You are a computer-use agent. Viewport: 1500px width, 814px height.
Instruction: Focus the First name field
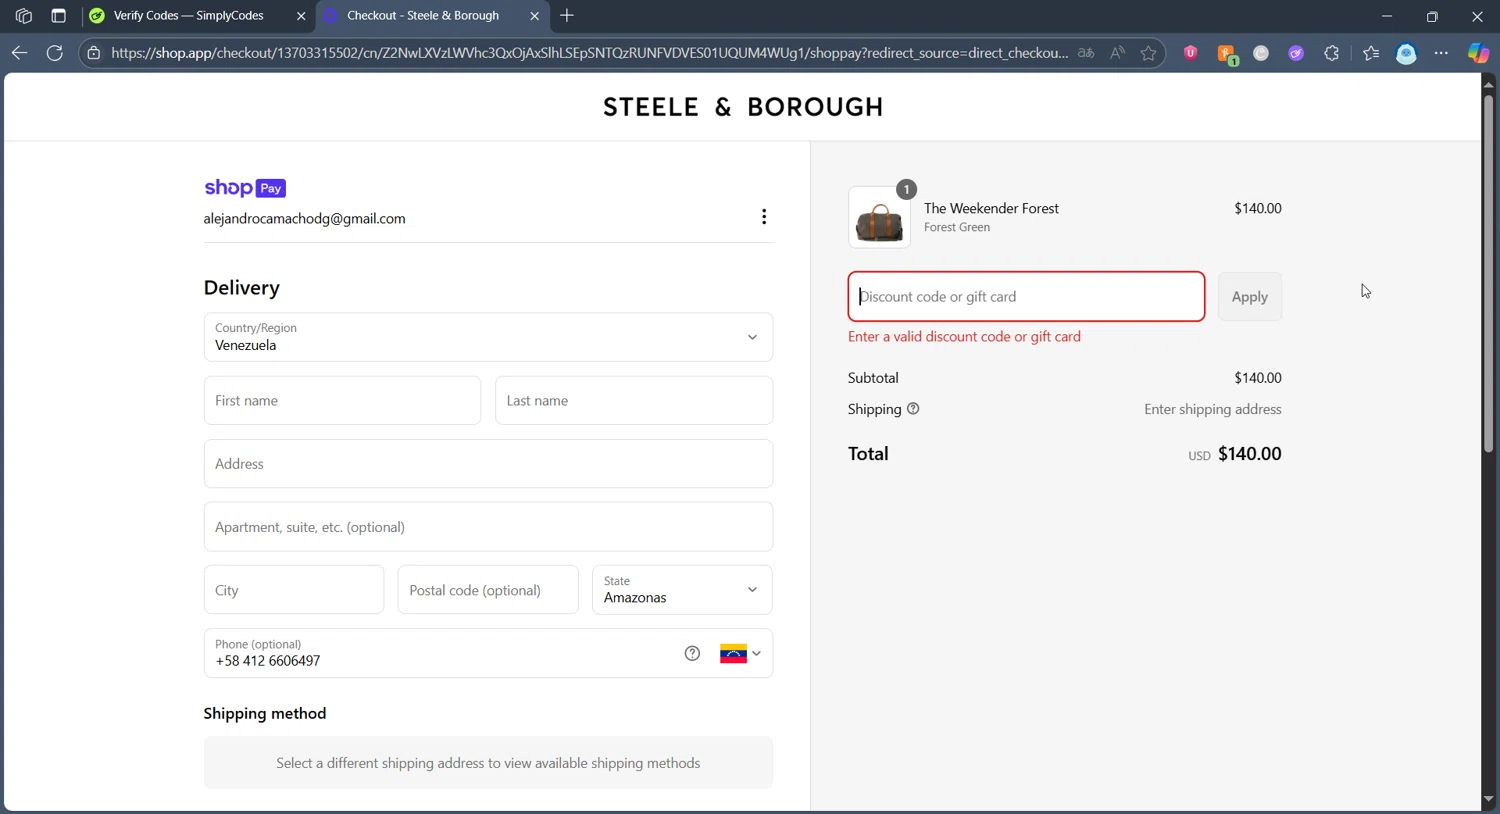342,401
